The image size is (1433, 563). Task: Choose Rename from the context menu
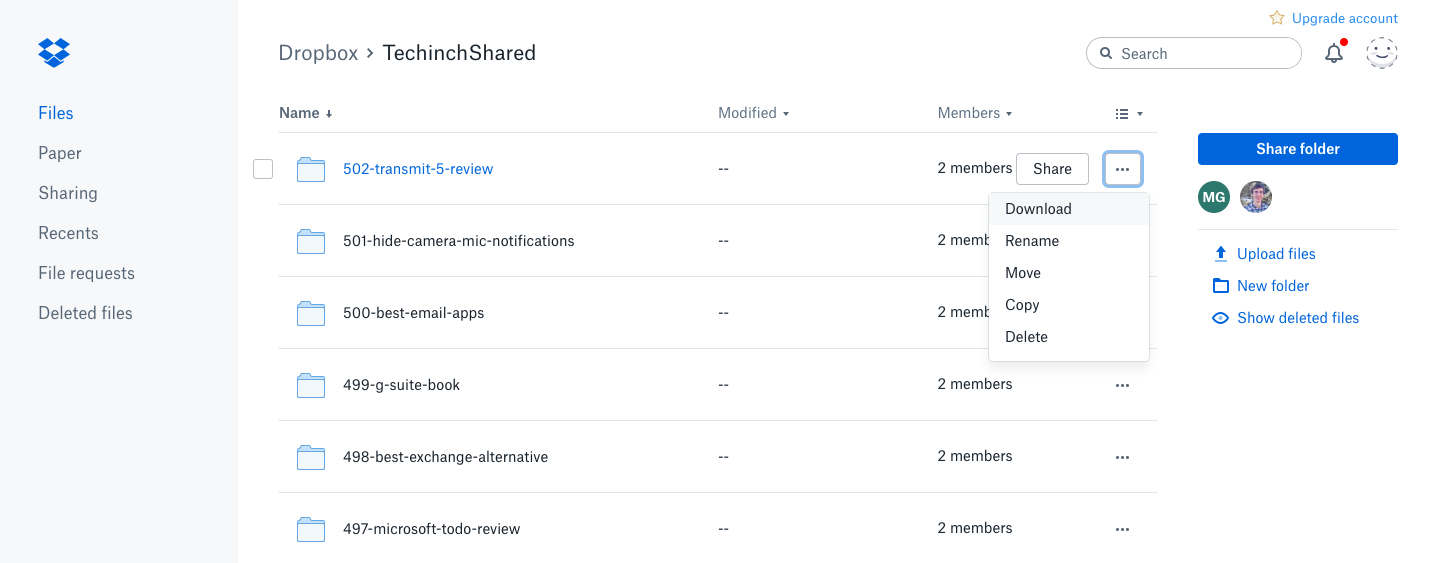1069,241
